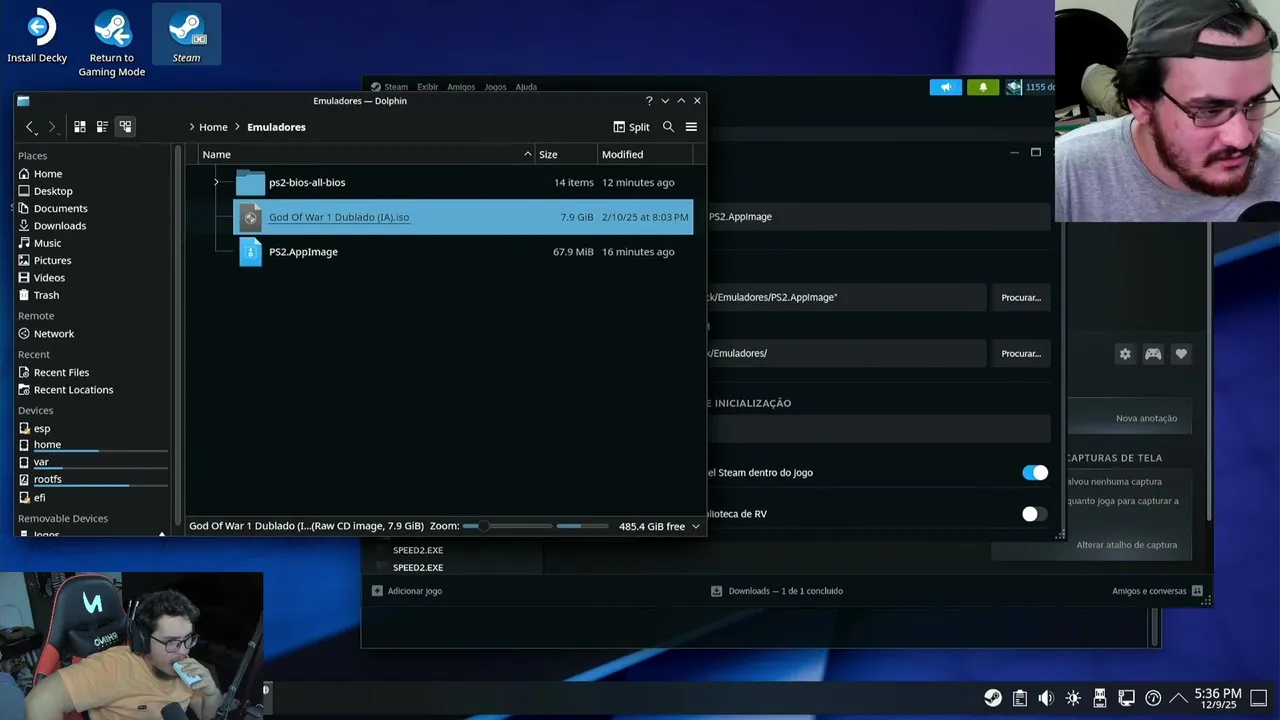Open the Dolphin search magnifier
1280x720 pixels.
pos(668,127)
